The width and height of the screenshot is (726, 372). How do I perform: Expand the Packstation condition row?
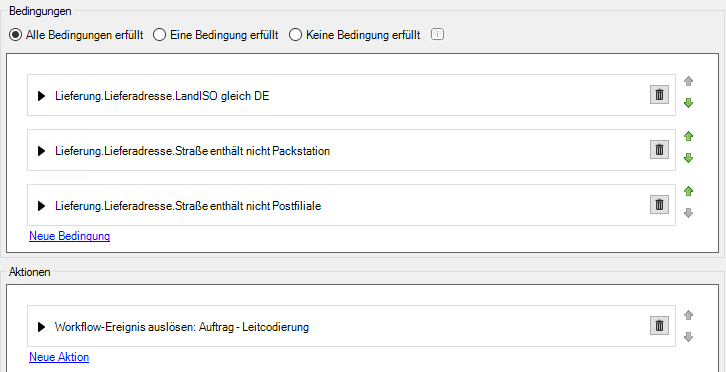(x=41, y=151)
